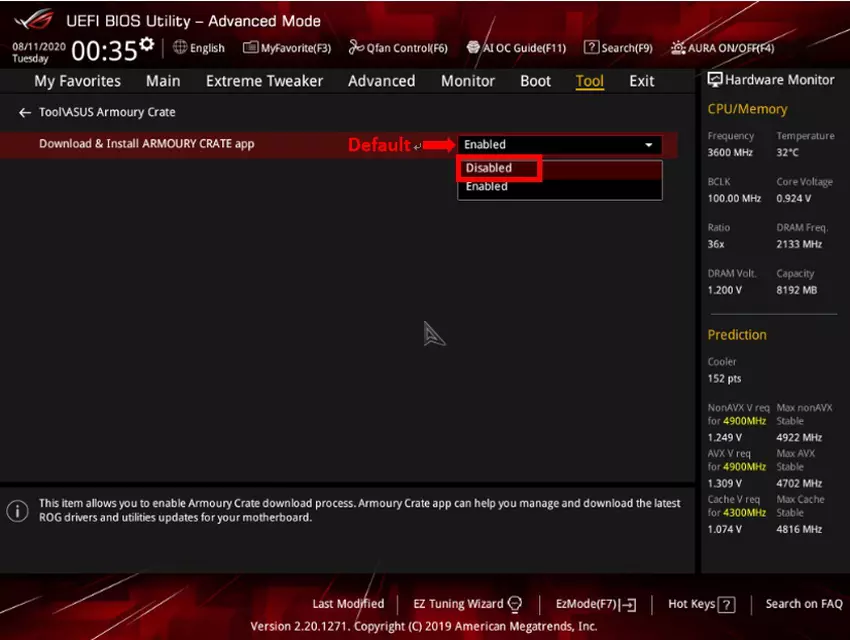Open BIOS Search with F9
Image resolution: width=850 pixels, height=640 pixels.
618,47
